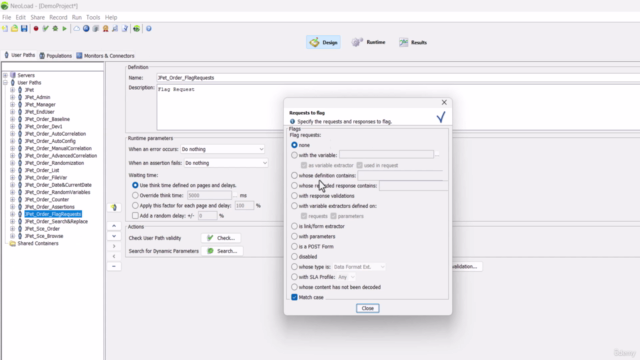
Task: Click the blue checkmark in Requests to flag dialog
Action: tap(441, 117)
